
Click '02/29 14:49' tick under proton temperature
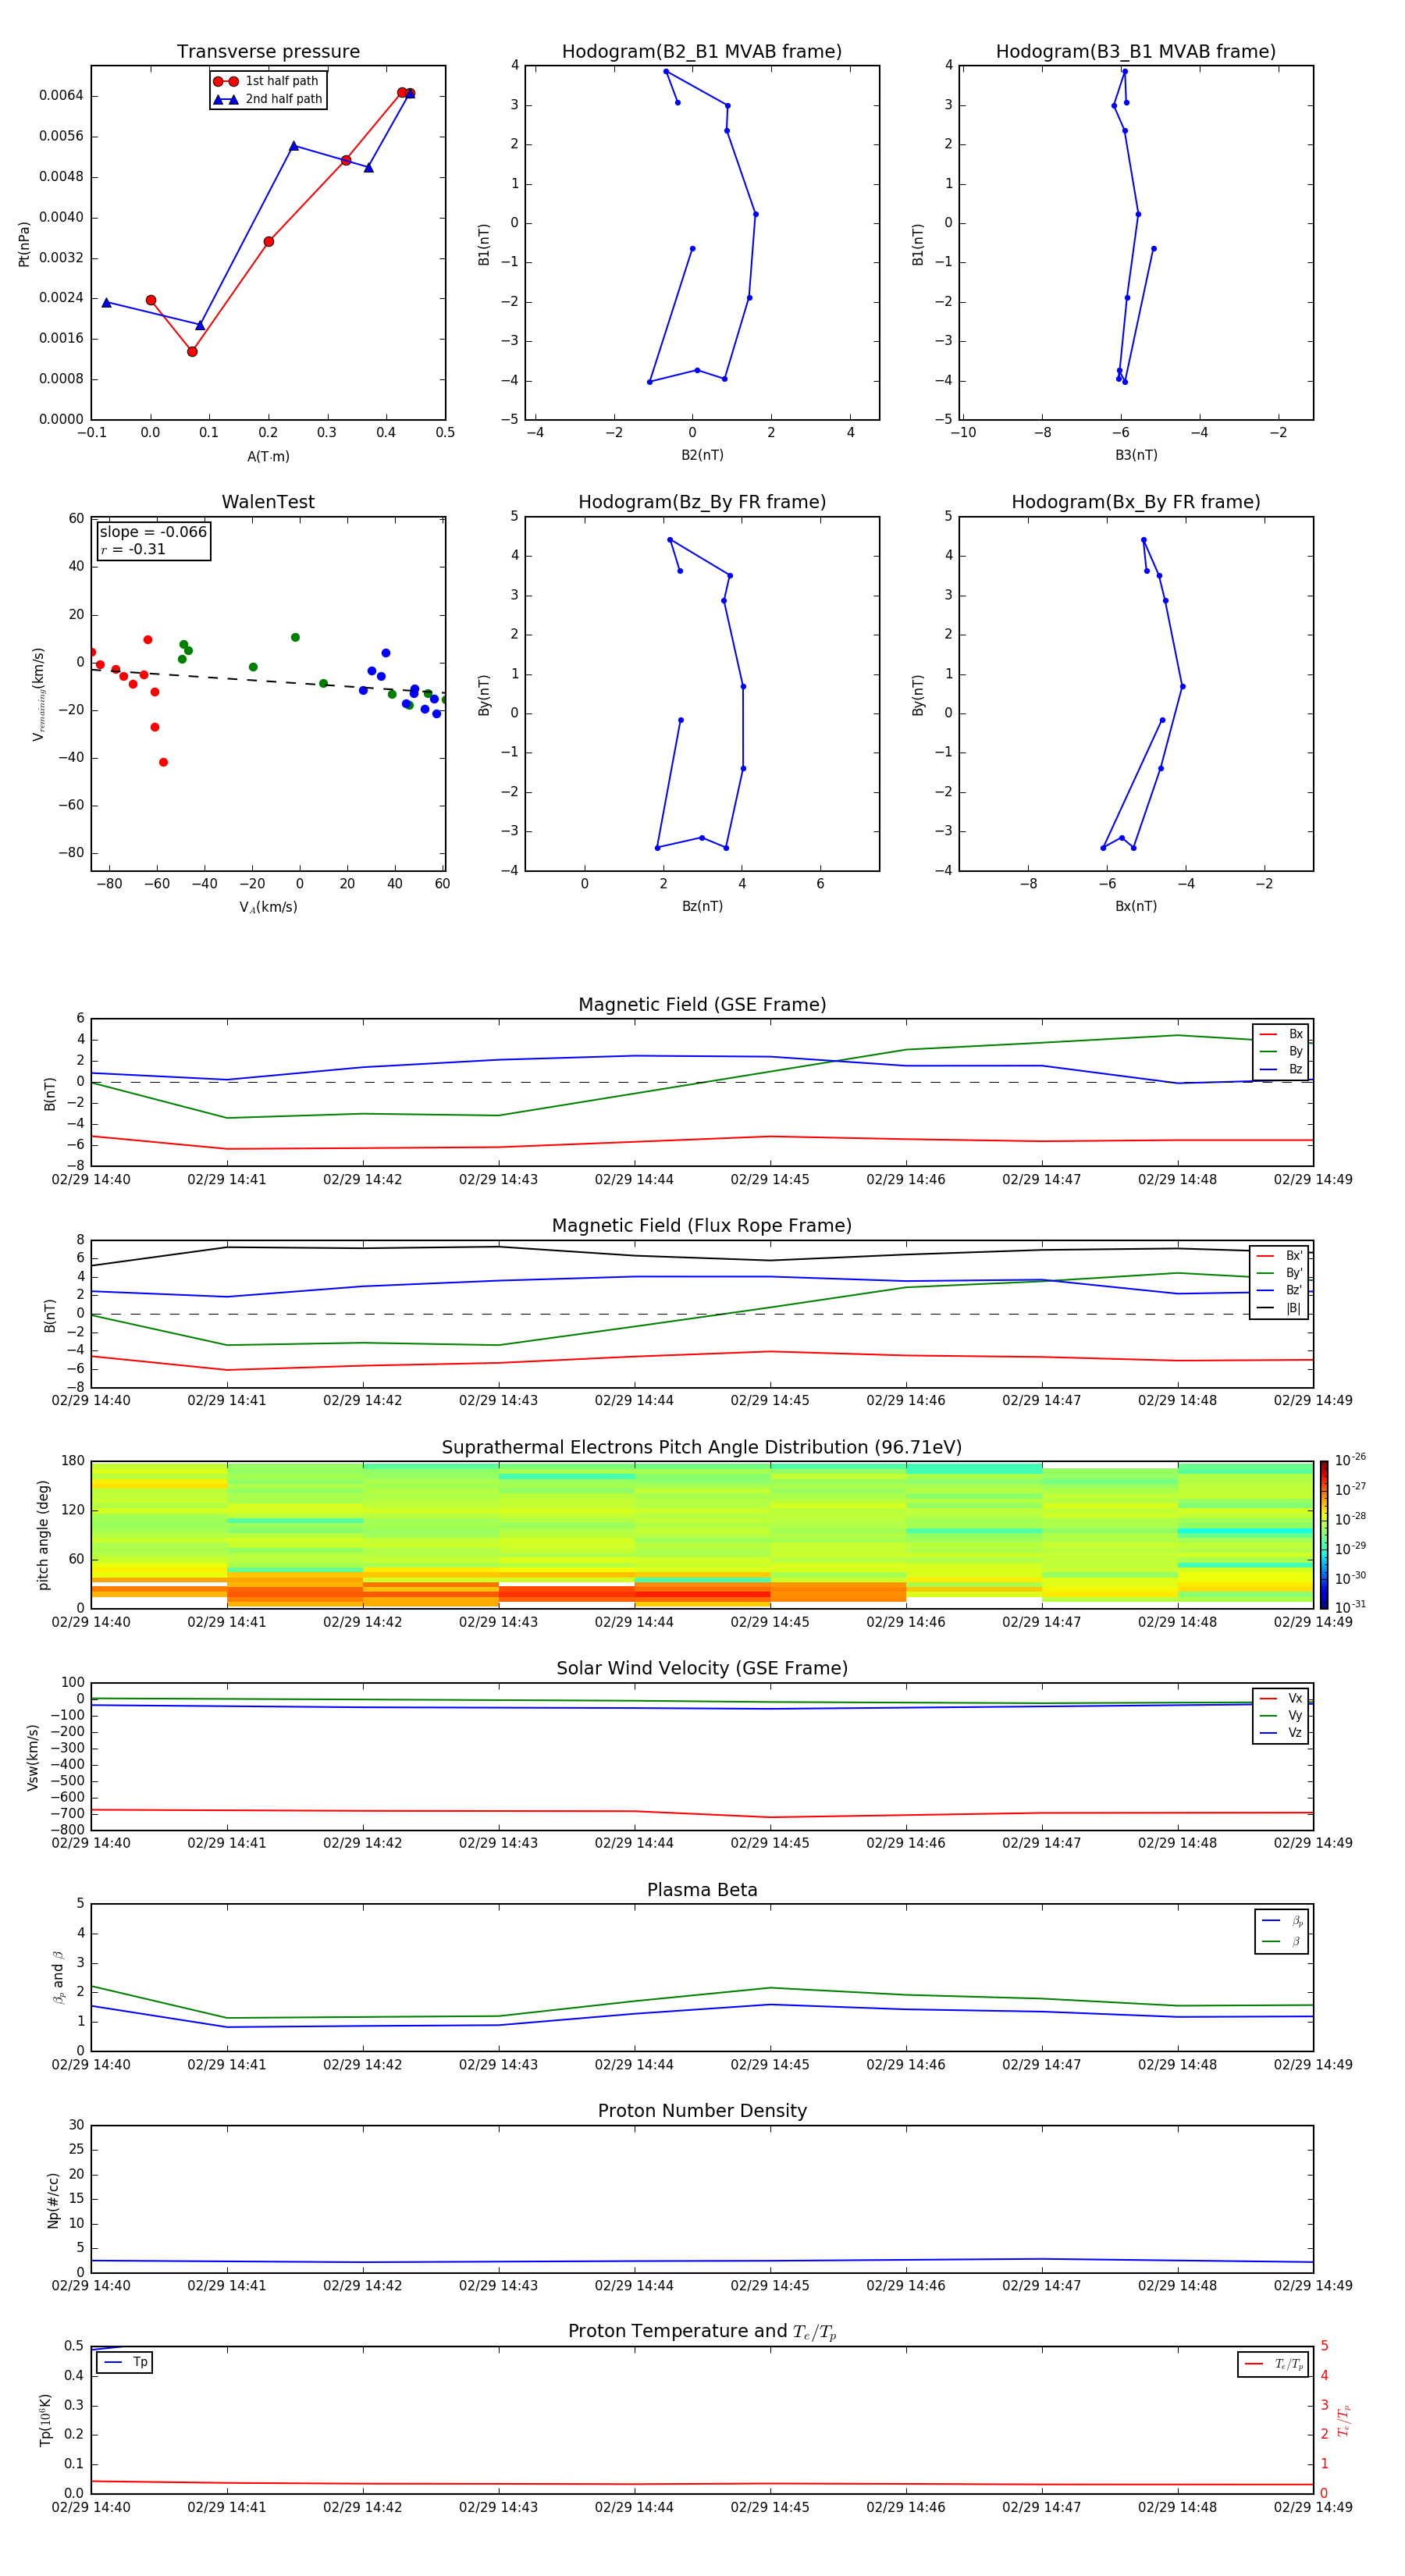(x=1313, y=2507)
